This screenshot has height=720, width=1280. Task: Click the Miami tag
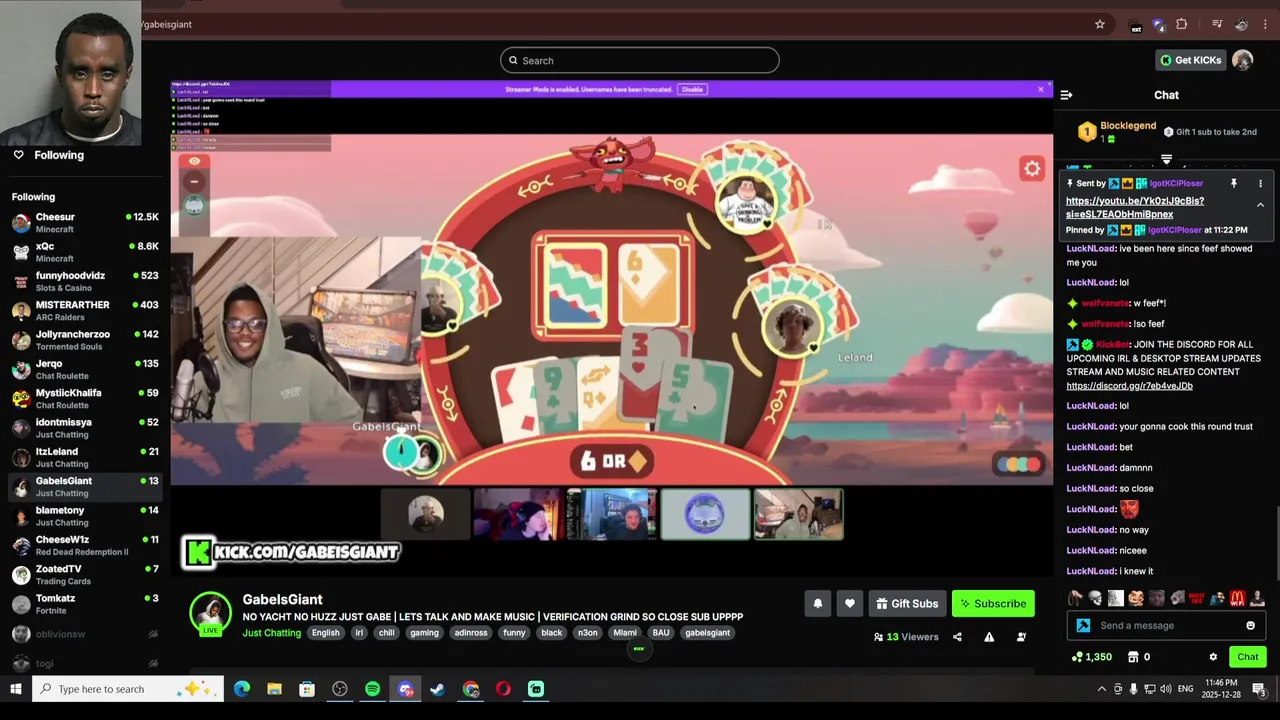(625, 633)
